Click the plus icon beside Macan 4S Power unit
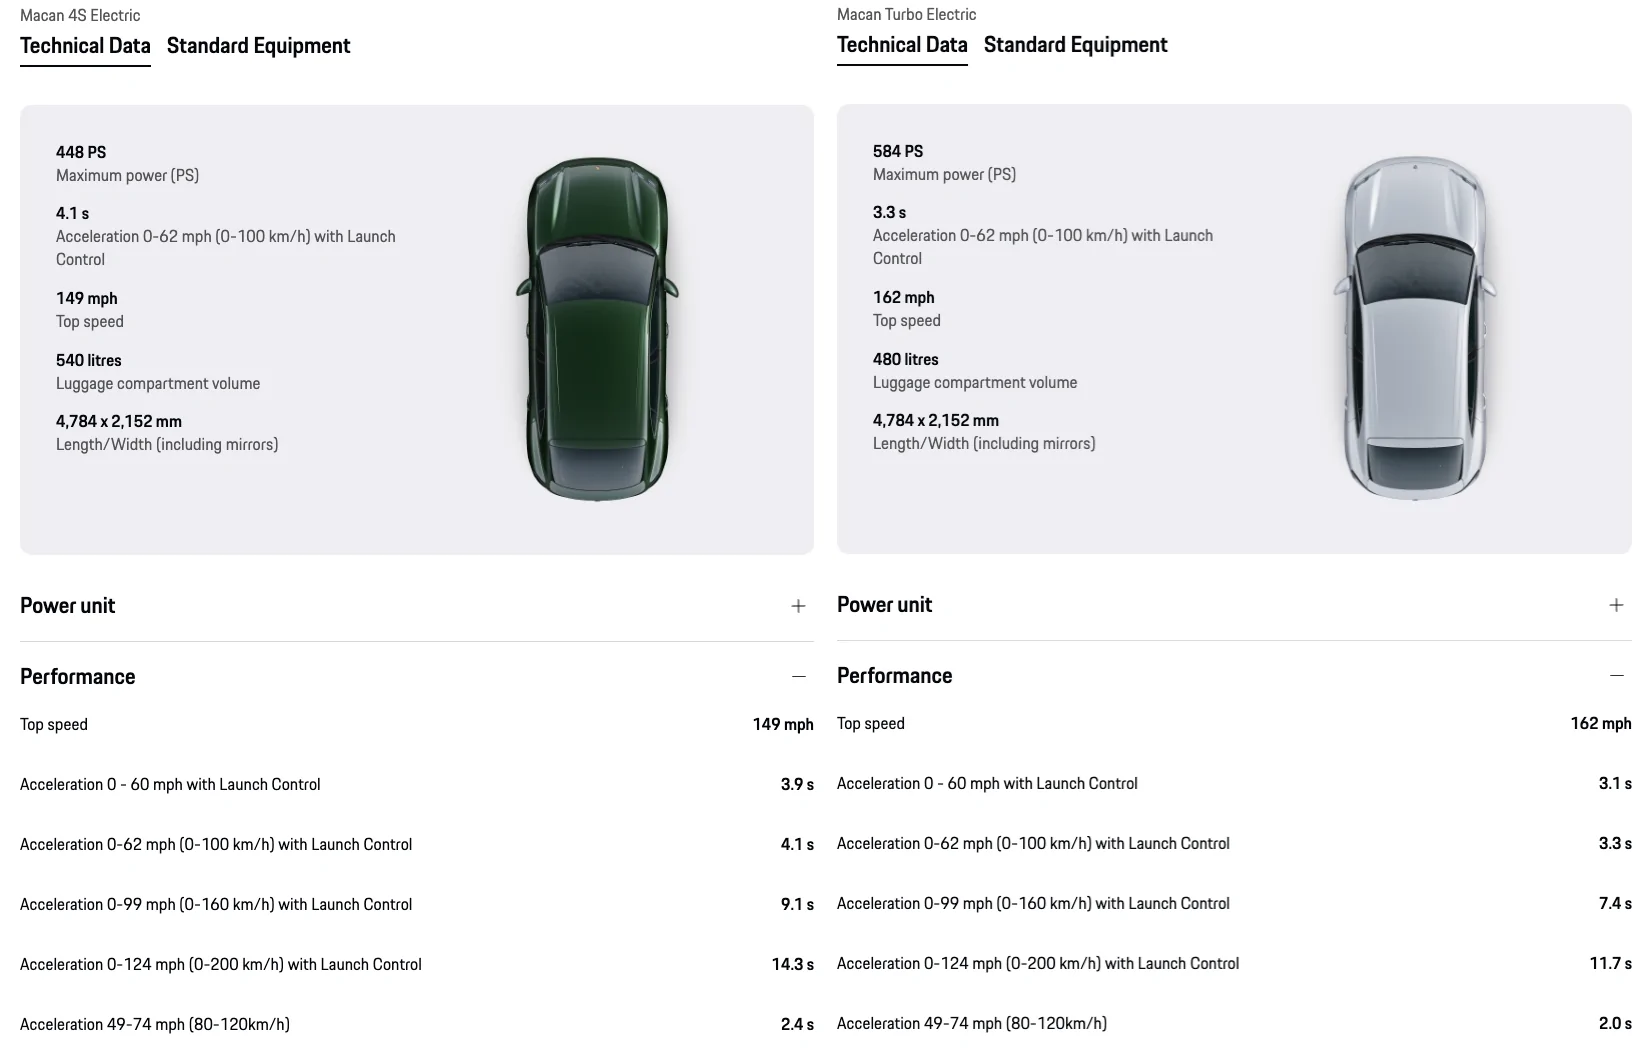1639x1048 pixels. click(798, 606)
